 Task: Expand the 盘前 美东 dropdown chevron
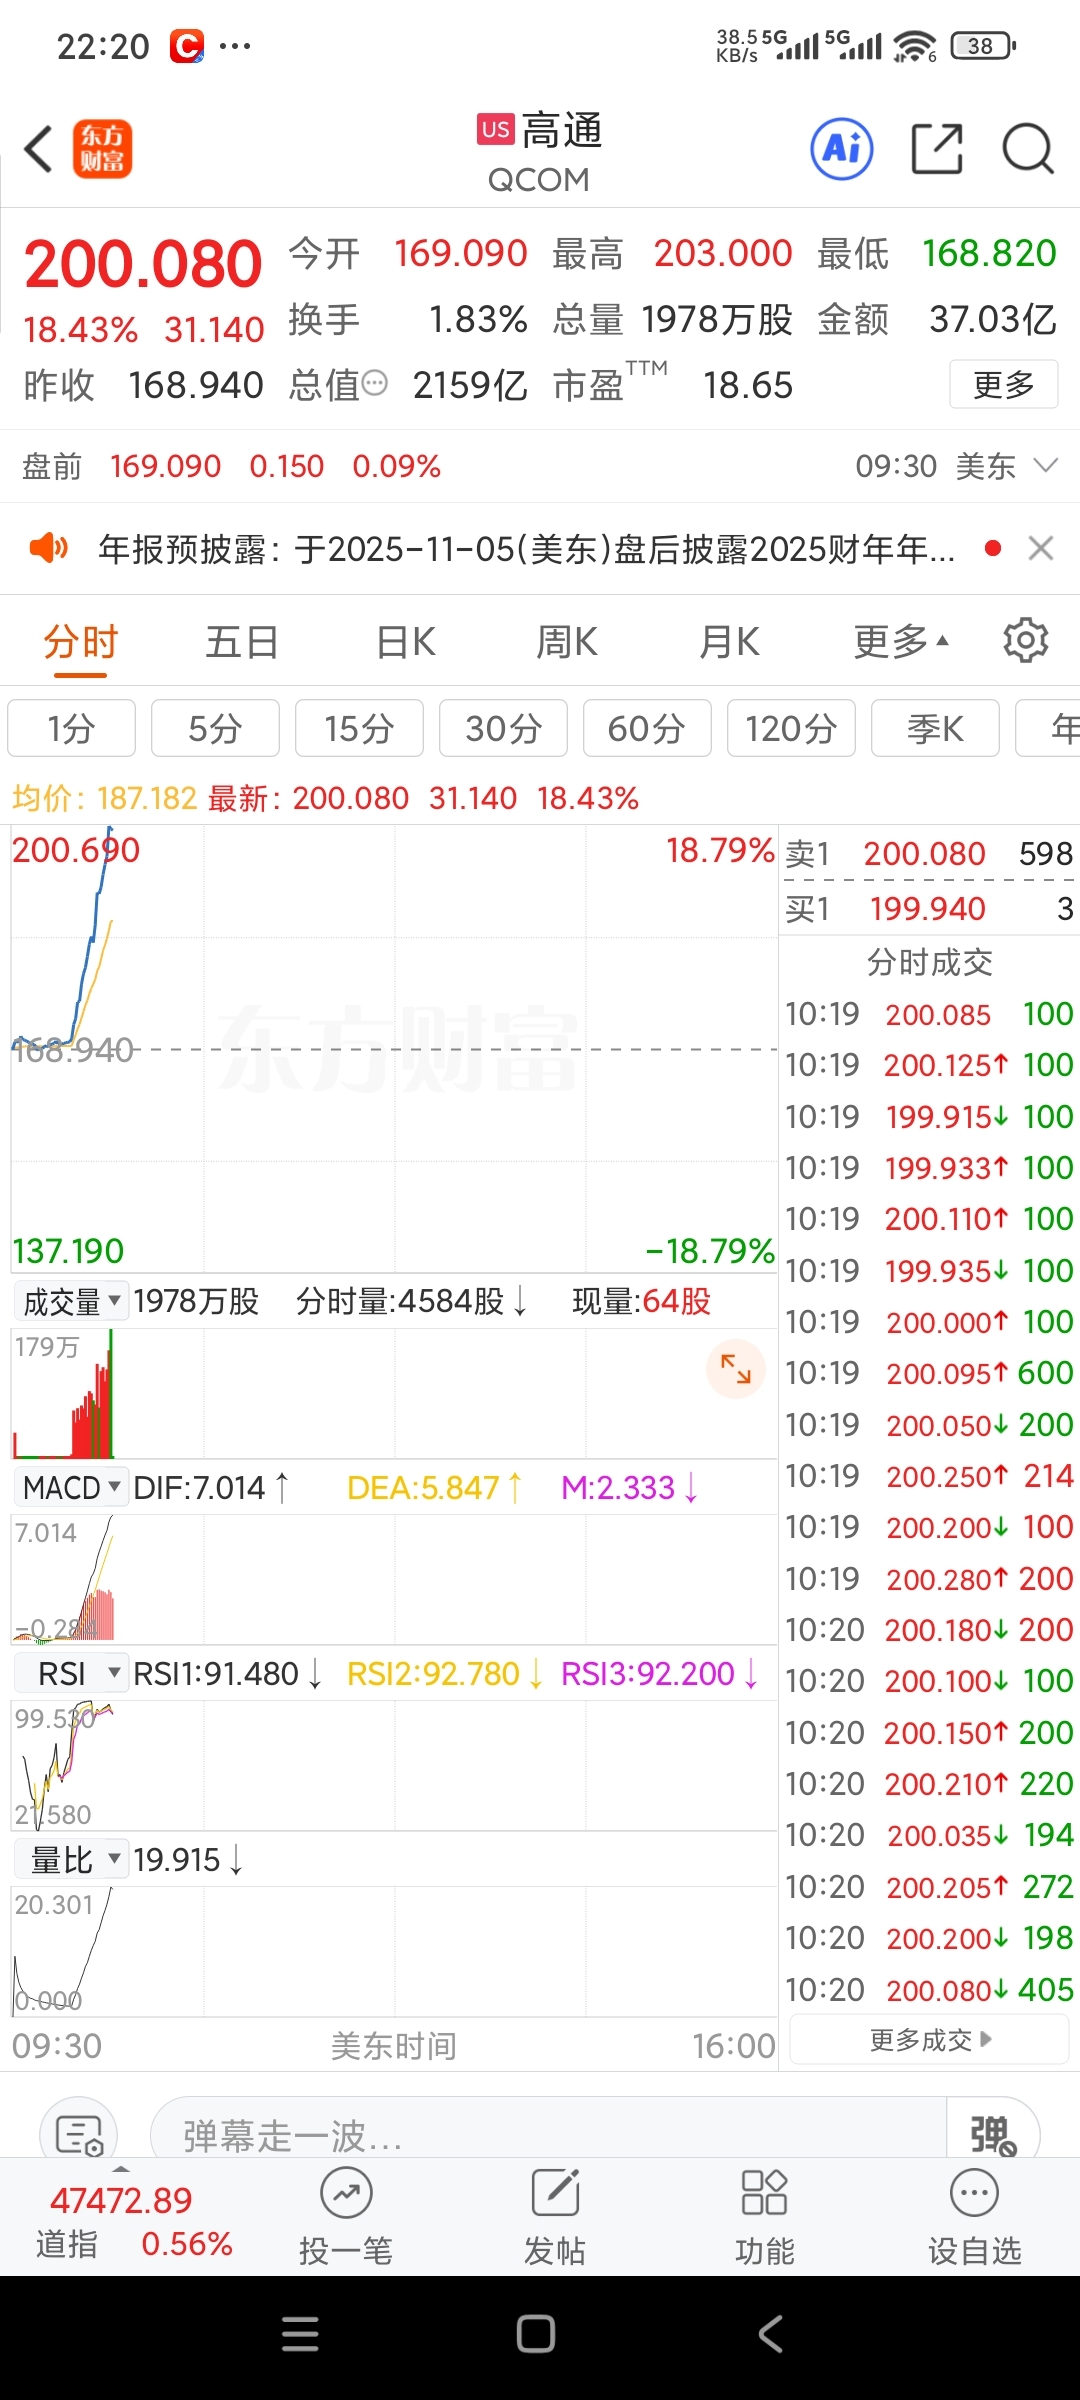click(x=1046, y=465)
